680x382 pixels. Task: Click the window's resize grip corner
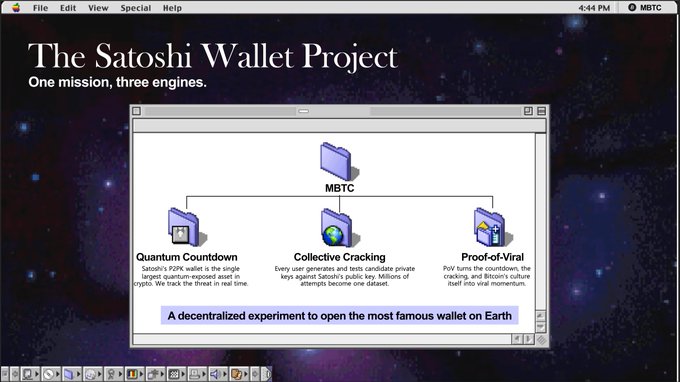tap(541, 340)
